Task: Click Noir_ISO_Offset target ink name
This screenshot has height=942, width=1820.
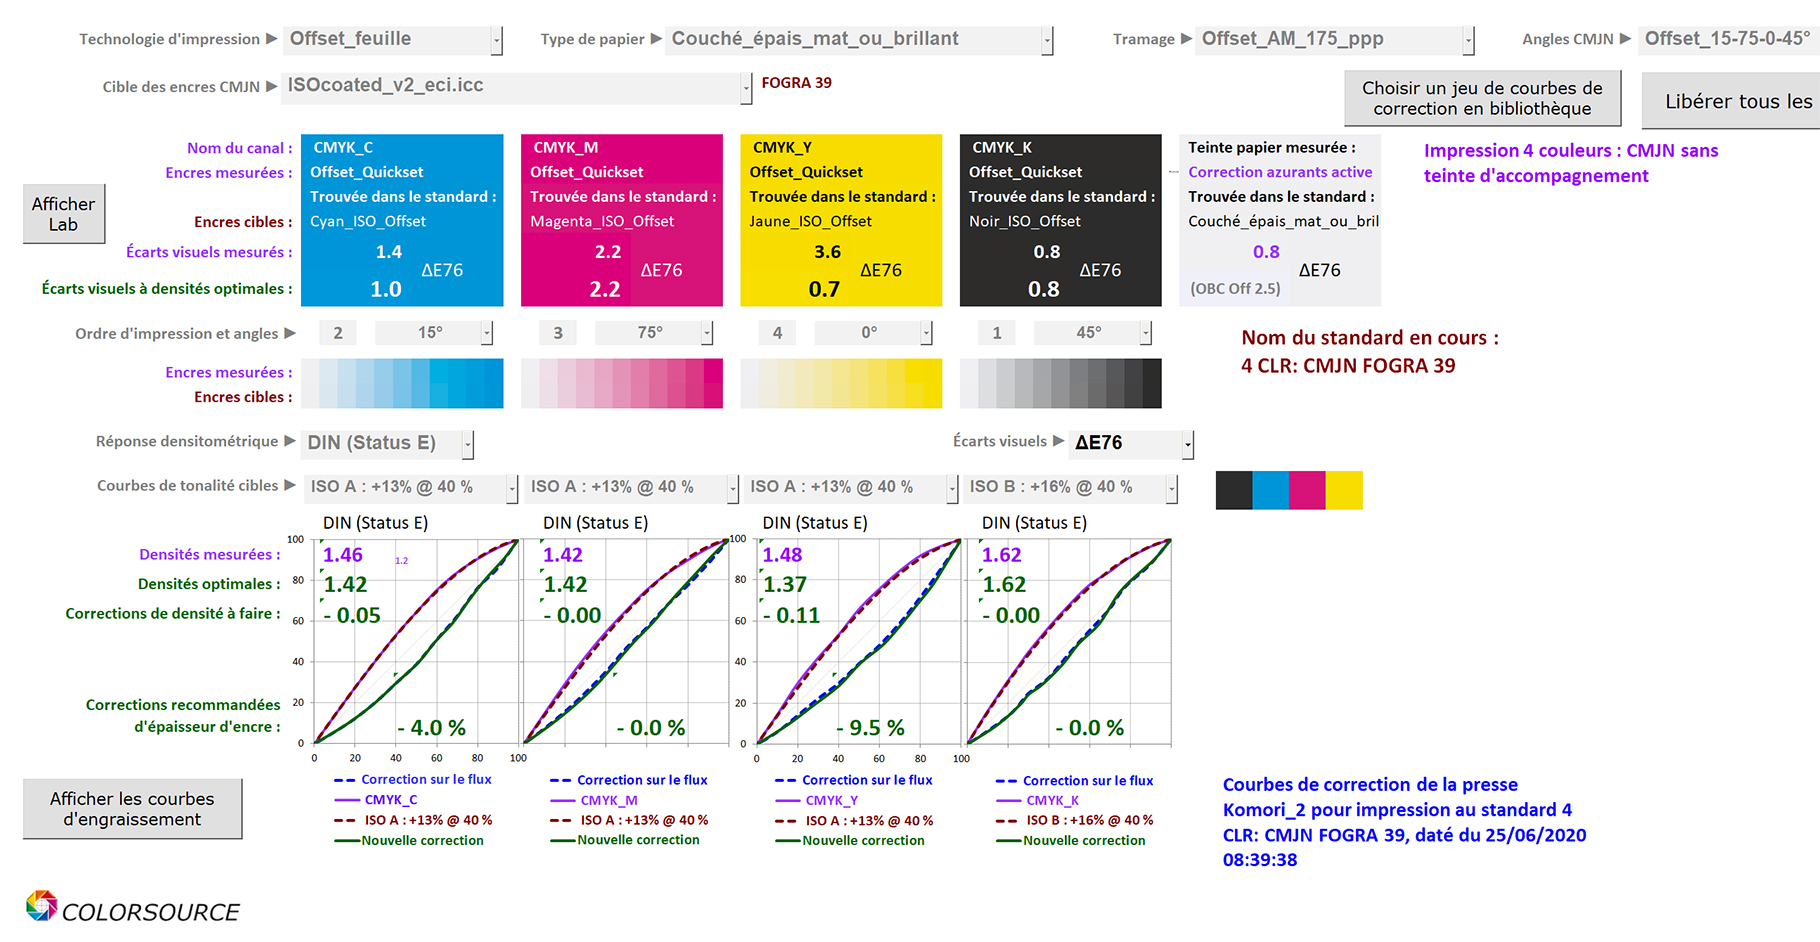Action: tap(1025, 222)
